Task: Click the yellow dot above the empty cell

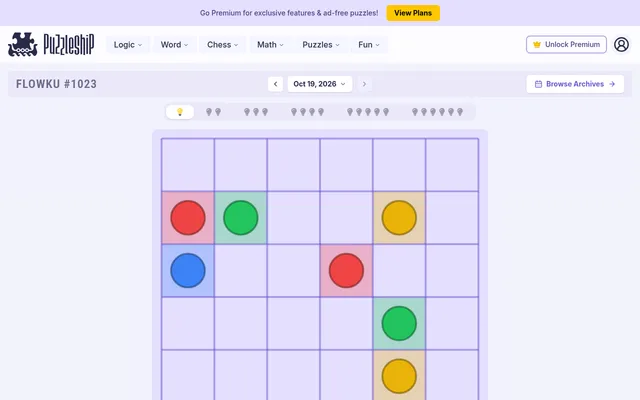Action: [x=399, y=218]
